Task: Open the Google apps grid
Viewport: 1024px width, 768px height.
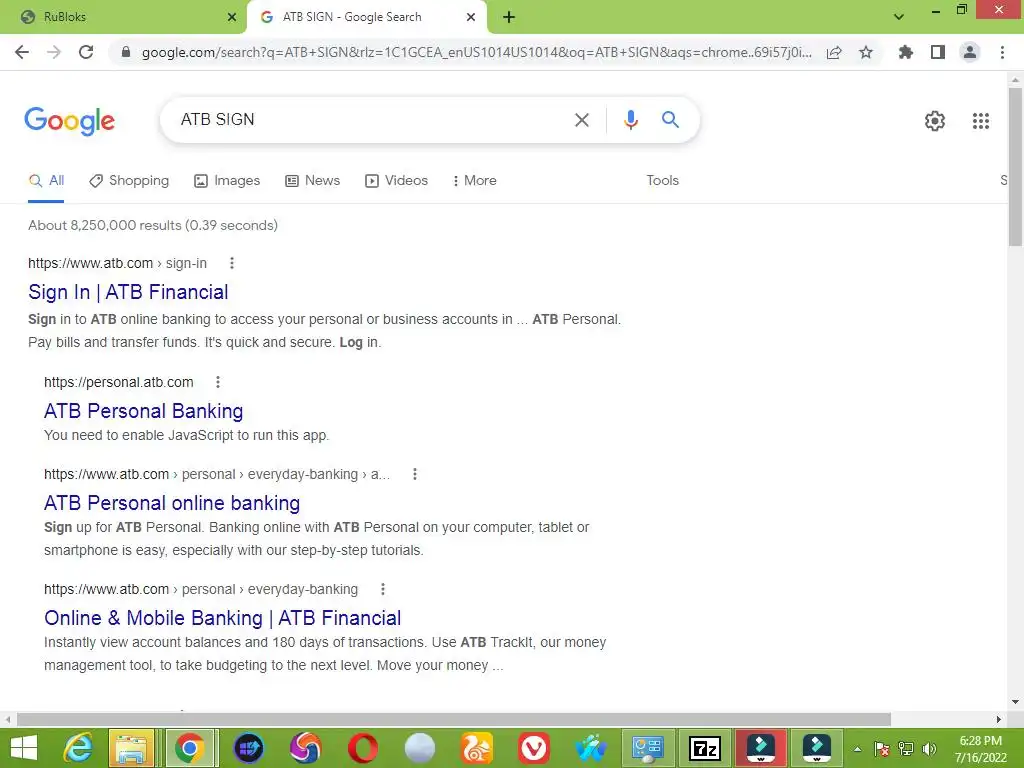Action: [x=981, y=121]
